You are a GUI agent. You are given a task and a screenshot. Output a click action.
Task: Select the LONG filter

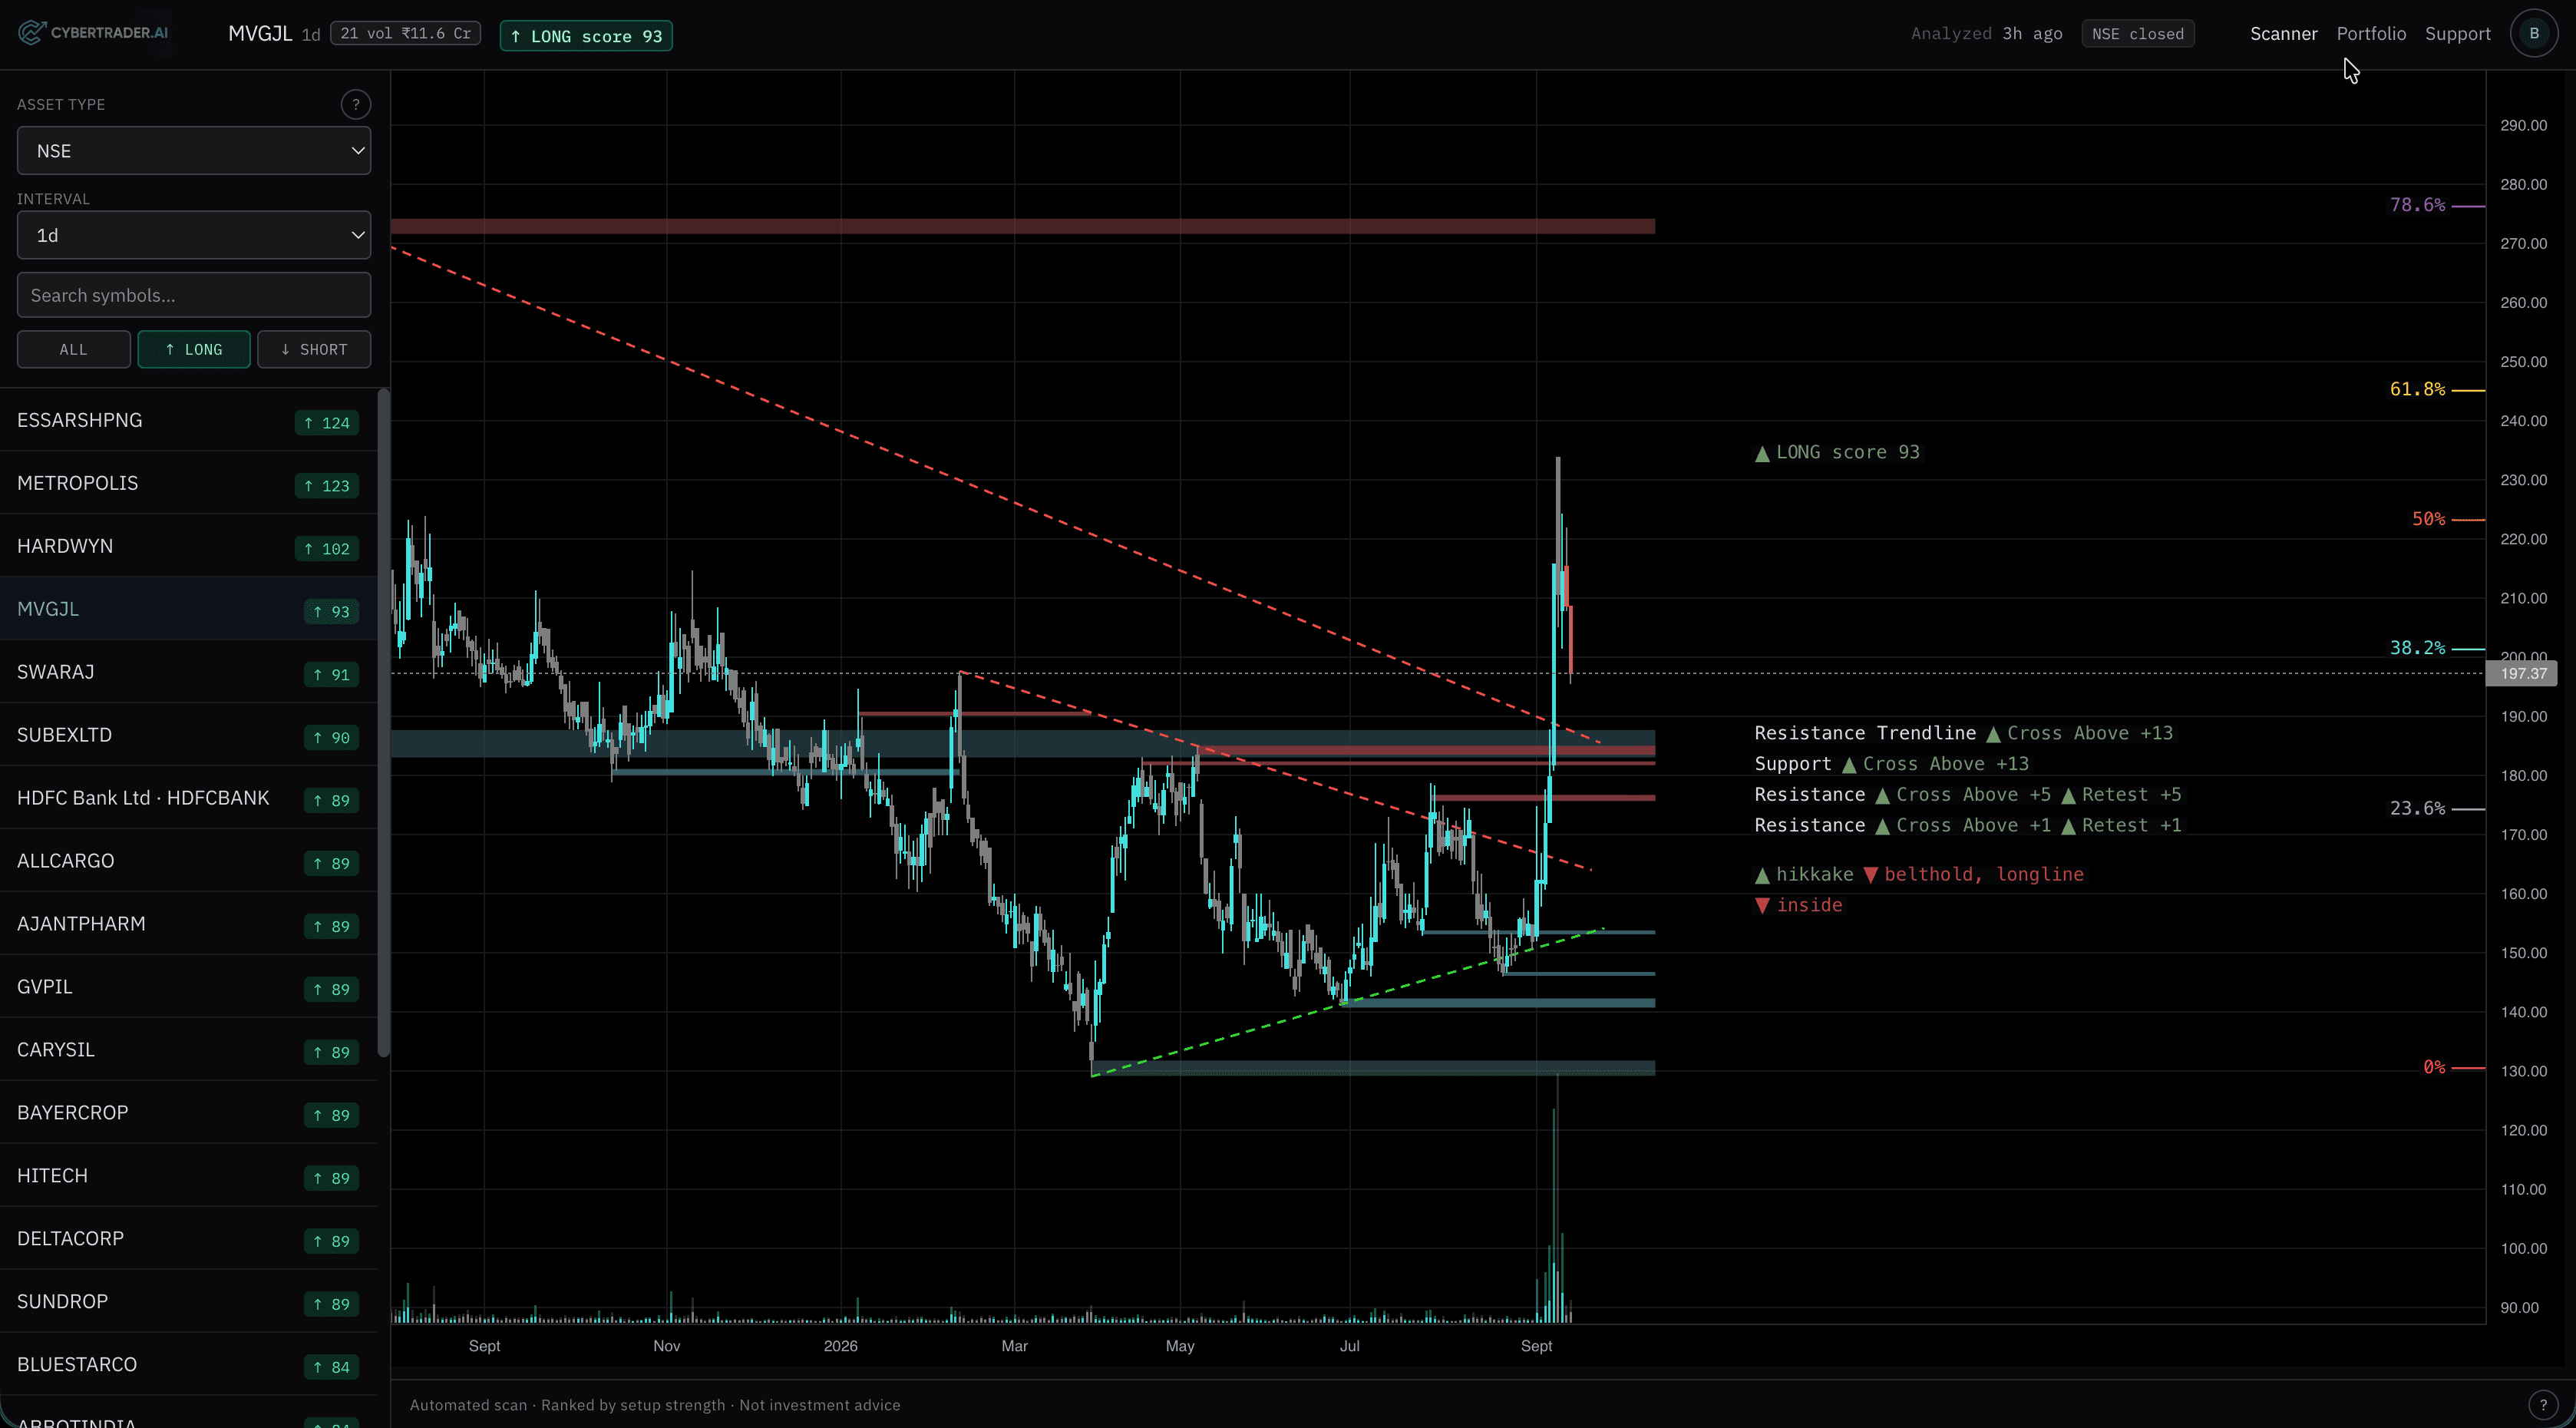click(194, 349)
